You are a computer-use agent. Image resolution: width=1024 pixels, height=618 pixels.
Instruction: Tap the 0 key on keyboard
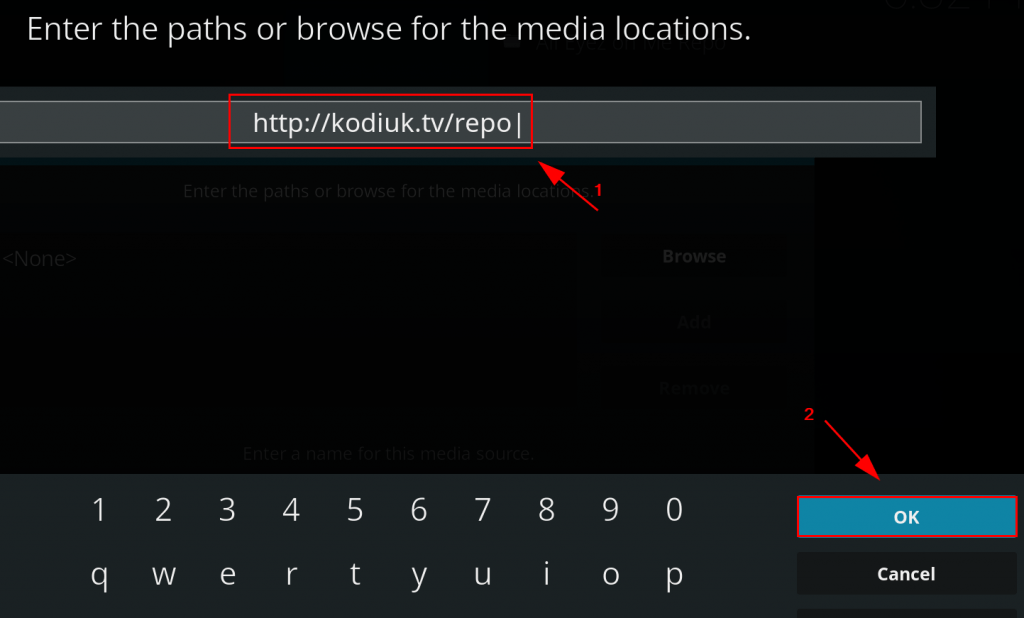(675, 510)
